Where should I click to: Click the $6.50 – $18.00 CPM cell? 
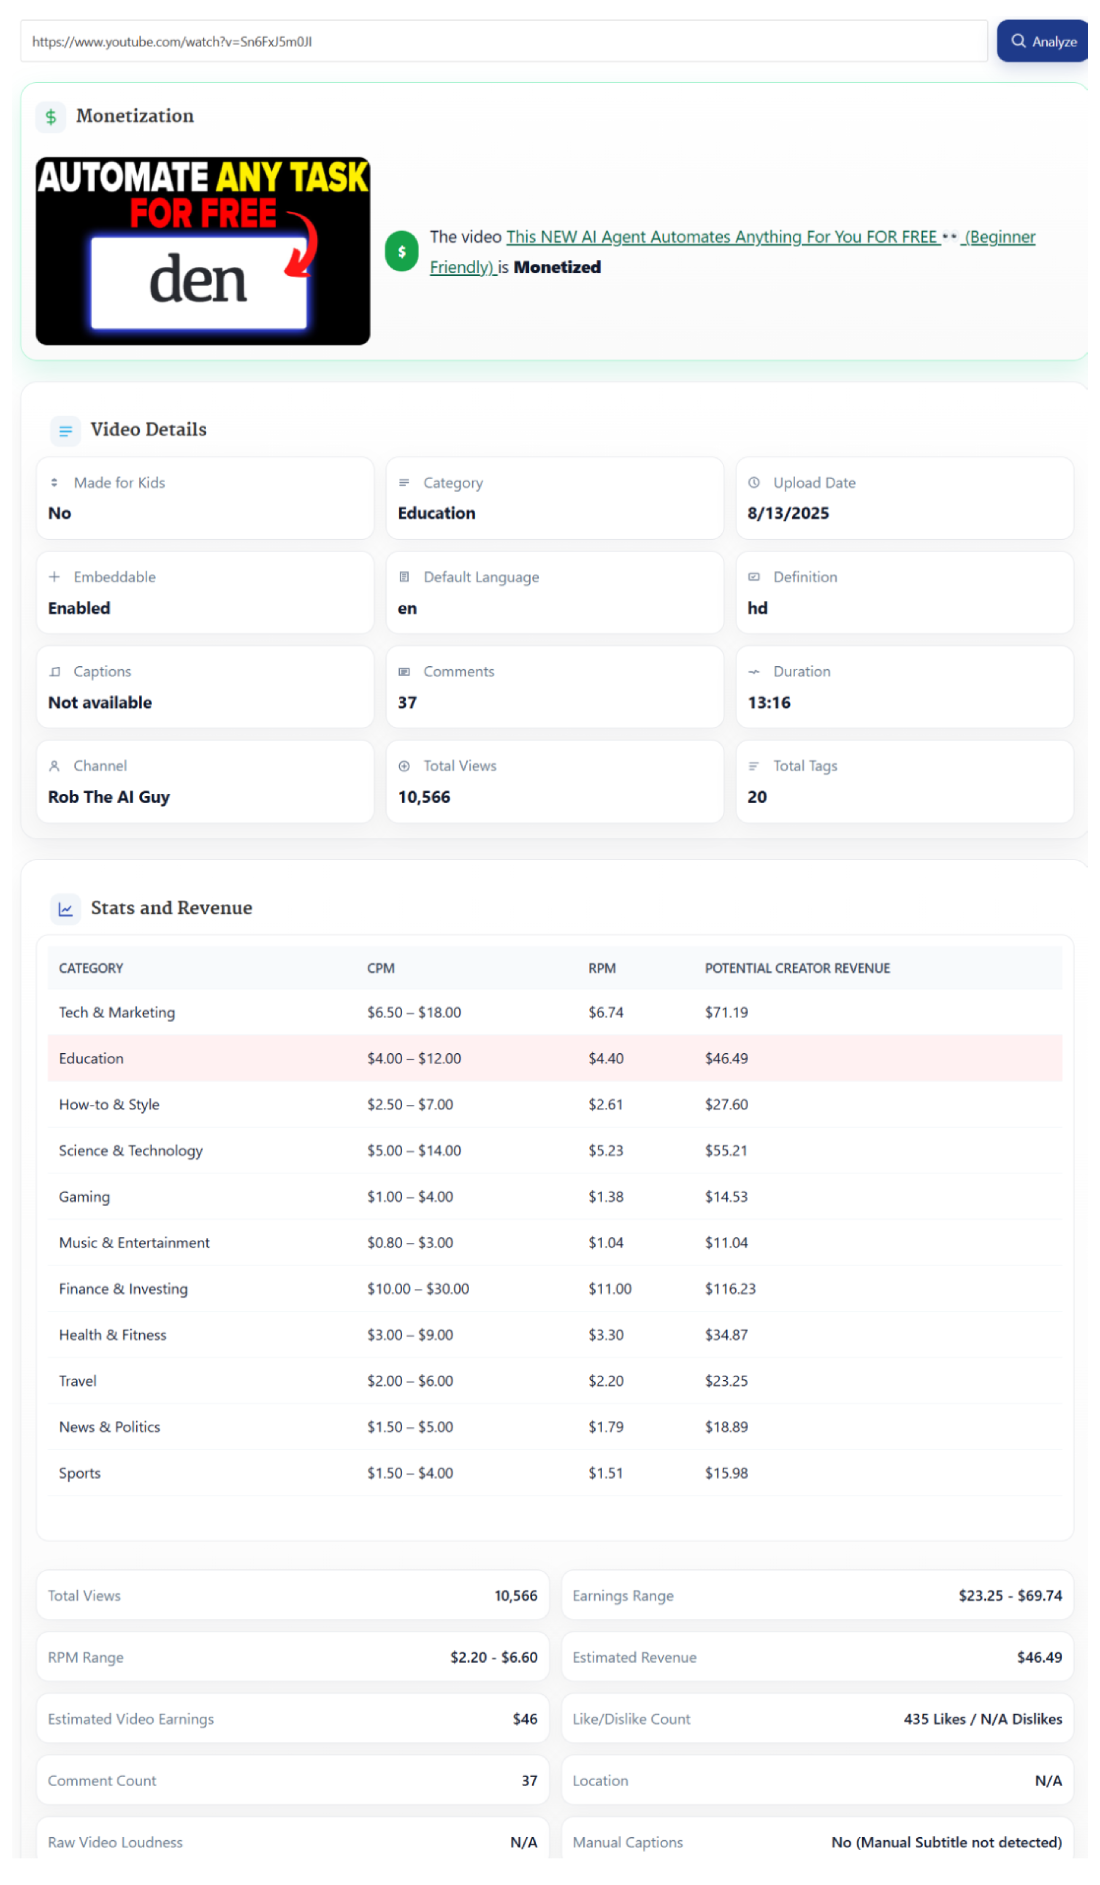tap(414, 1012)
